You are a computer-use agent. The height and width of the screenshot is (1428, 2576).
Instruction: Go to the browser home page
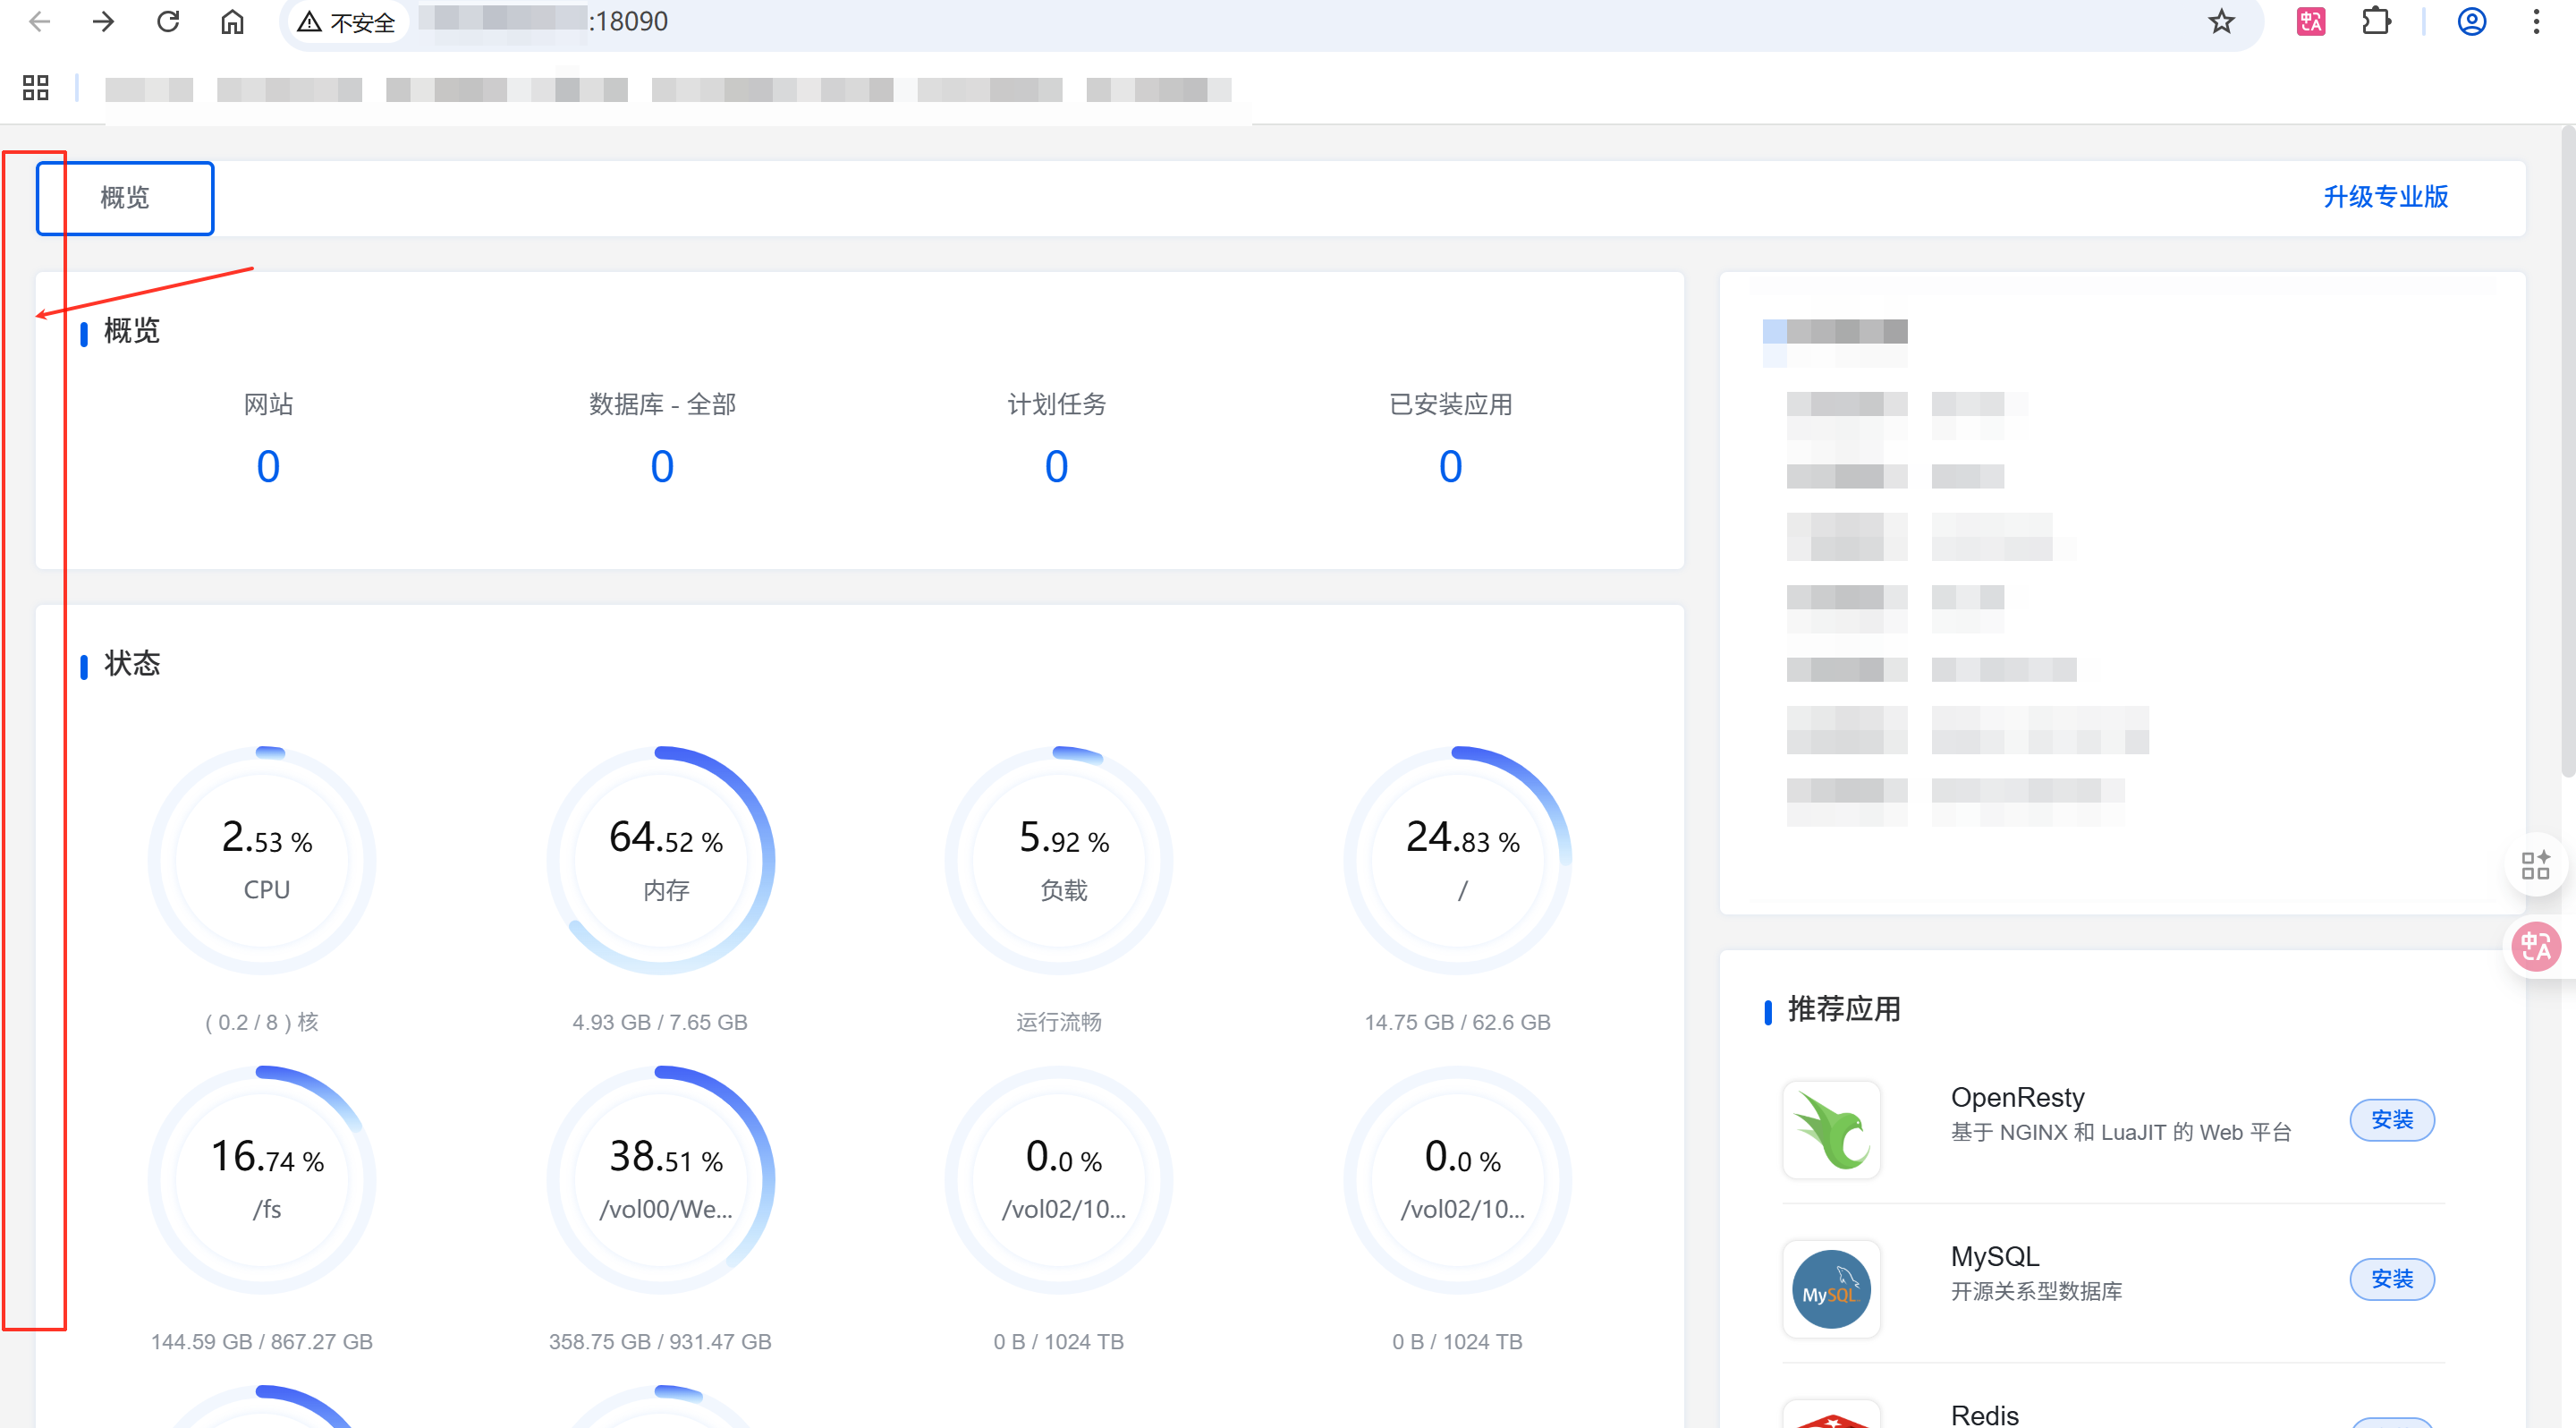click(x=232, y=21)
